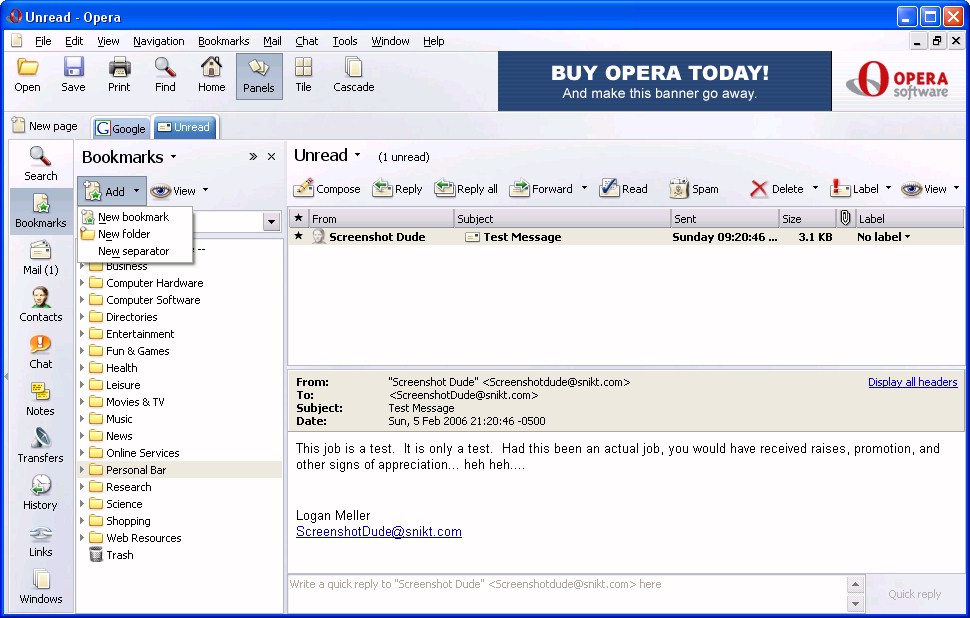Toggle the Panels button in the toolbar
The width and height of the screenshot is (970, 618).
pyautogui.click(x=258, y=75)
